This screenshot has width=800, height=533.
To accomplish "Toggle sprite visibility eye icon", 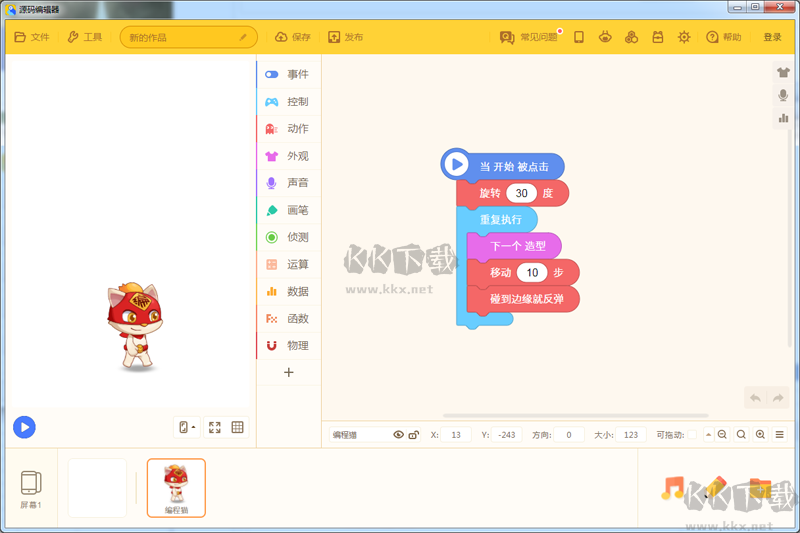I will click(x=398, y=435).
